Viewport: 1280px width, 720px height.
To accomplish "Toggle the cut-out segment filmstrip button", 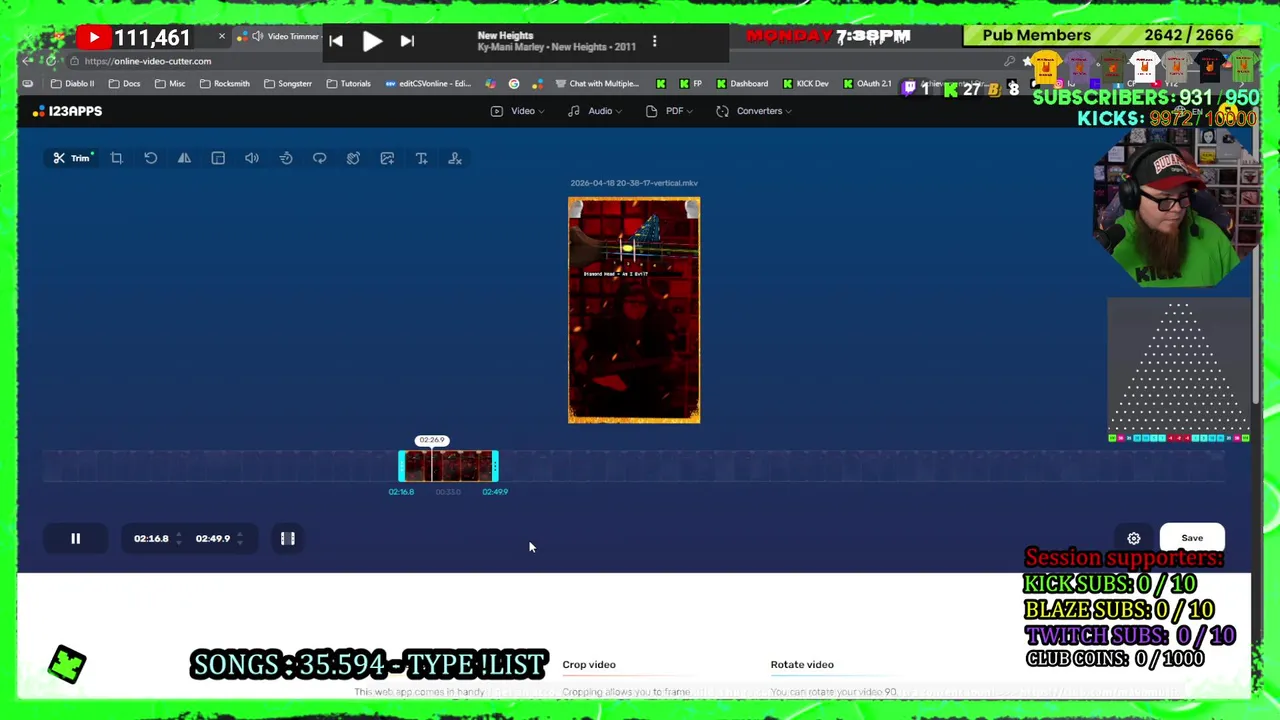I will pyautogui.click(x=288, y=538).
